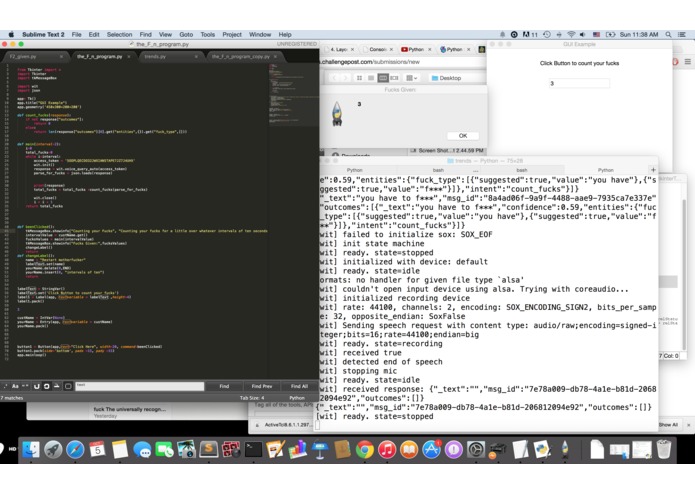This screenshot has width=695, height=494.
Task: Click the Sublime find text input field
Action: 140,386
